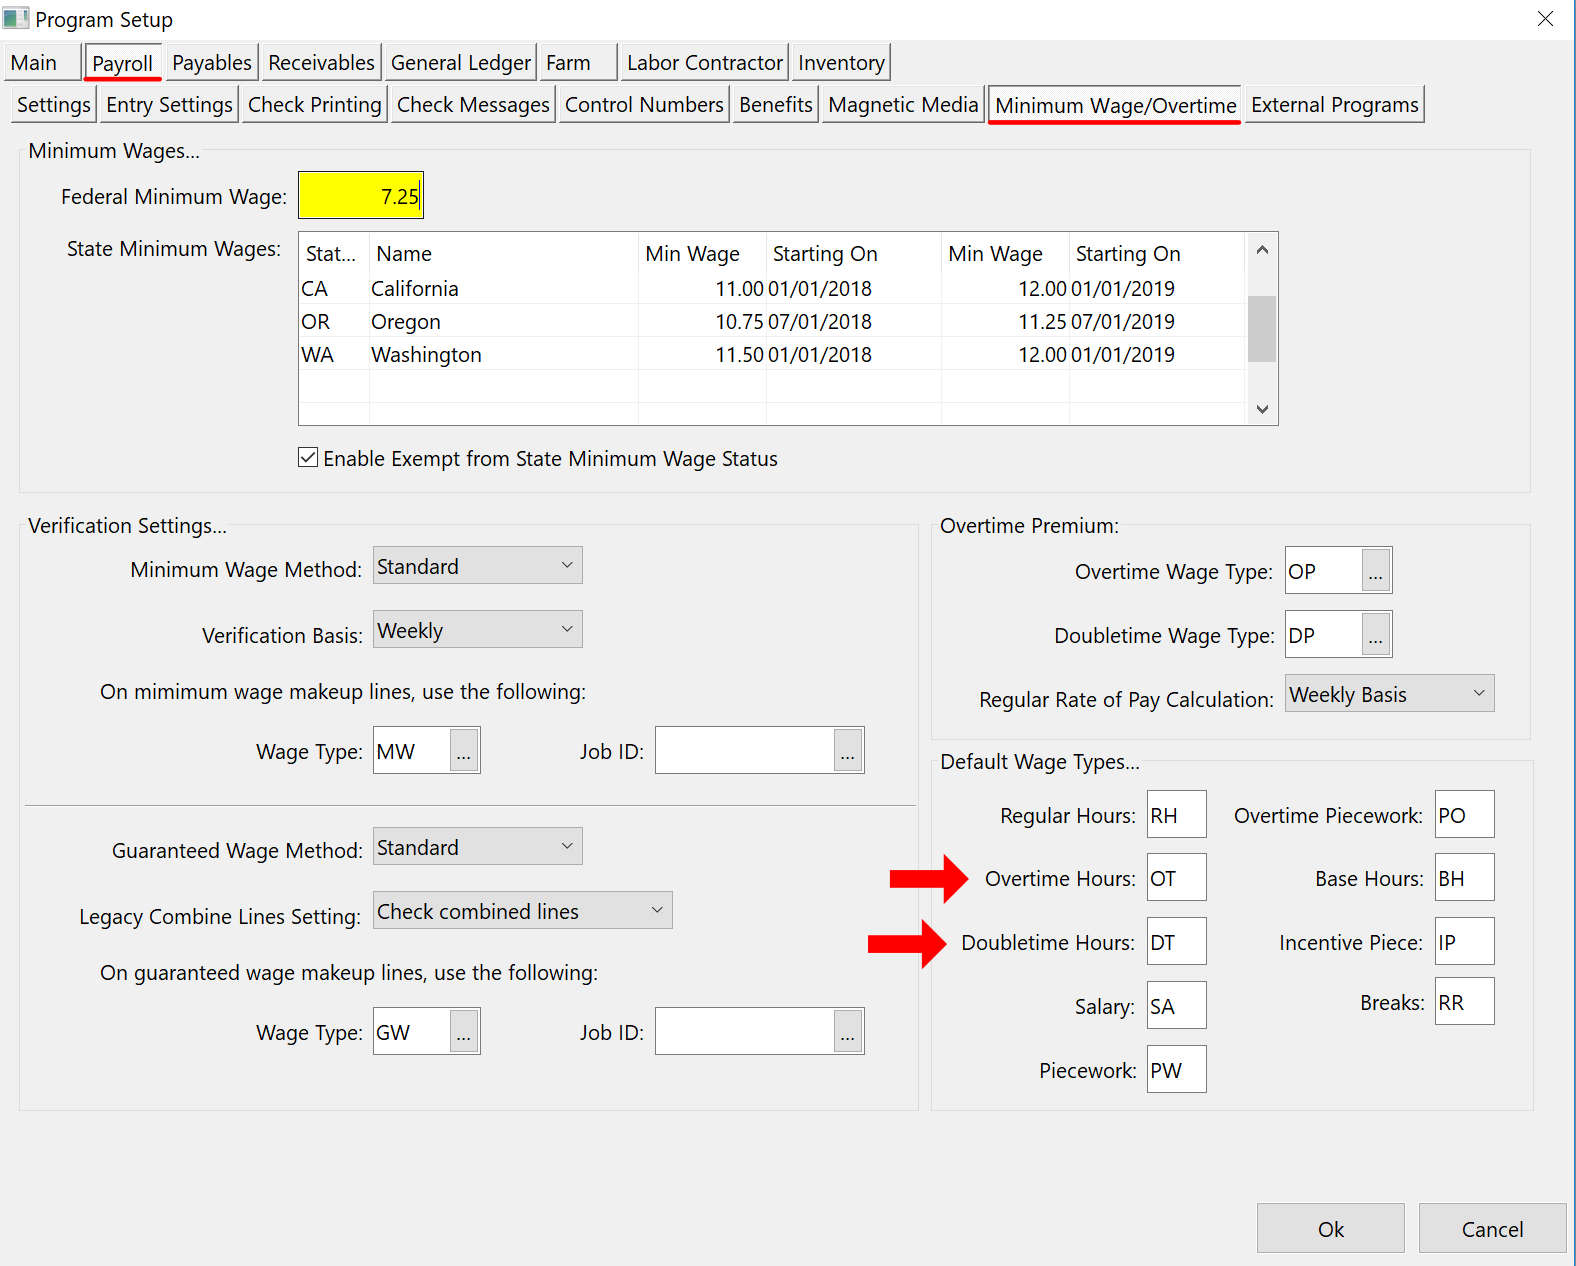Viewport: 1576px width, 1266px height.
Task: Go to the Labor Contractor tab
Action: pyautogui.click(x=704, y=63)
